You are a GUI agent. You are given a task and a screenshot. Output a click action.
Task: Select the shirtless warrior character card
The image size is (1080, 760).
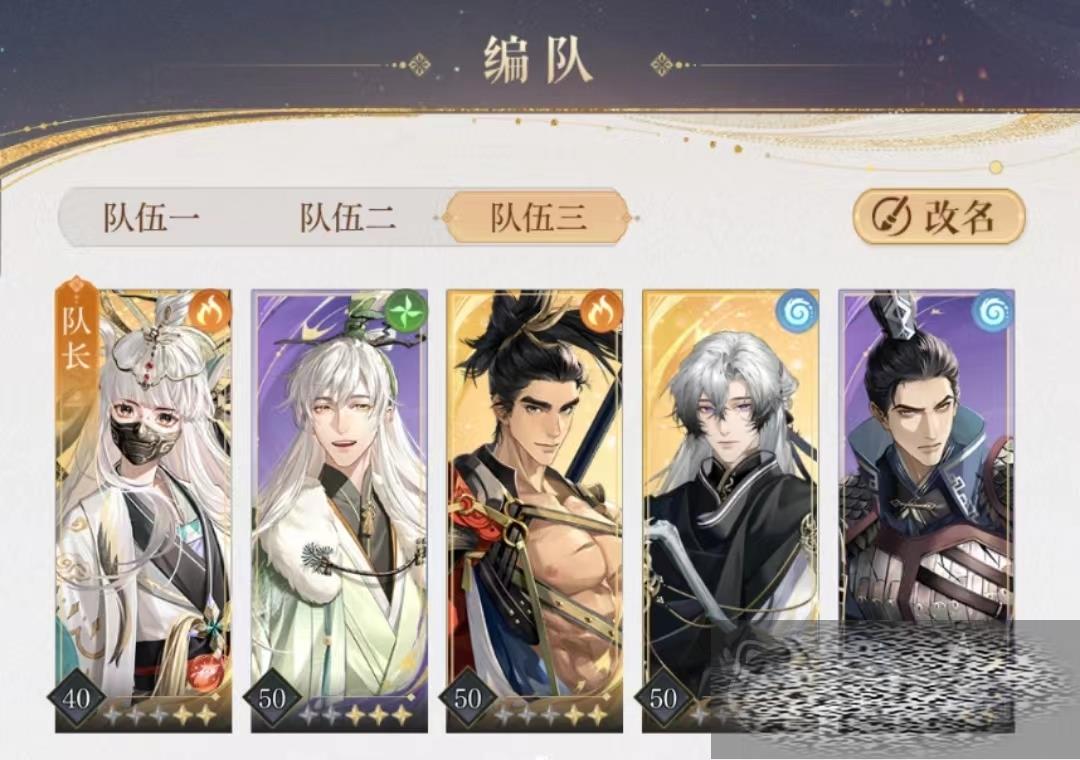point(534,511)
